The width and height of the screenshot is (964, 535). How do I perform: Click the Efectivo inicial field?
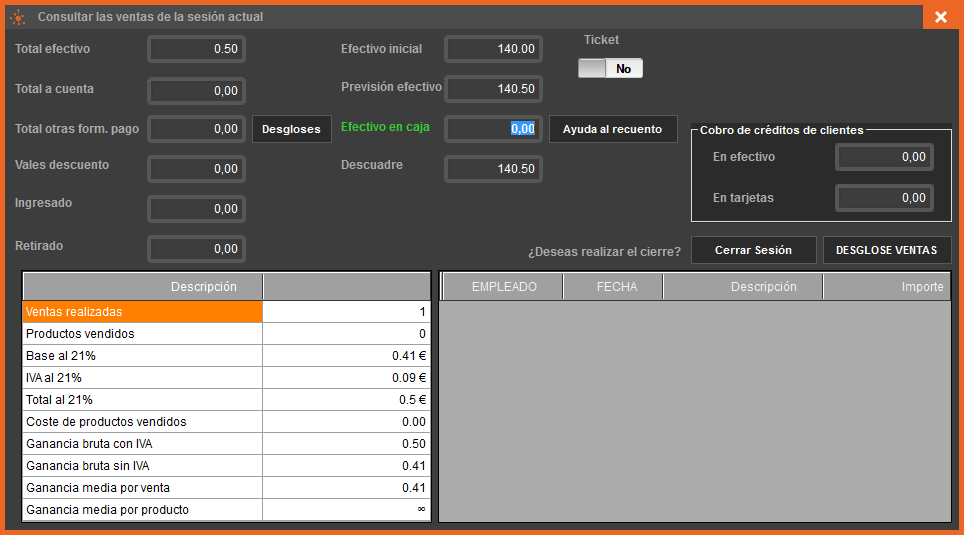tap(493, 49)
